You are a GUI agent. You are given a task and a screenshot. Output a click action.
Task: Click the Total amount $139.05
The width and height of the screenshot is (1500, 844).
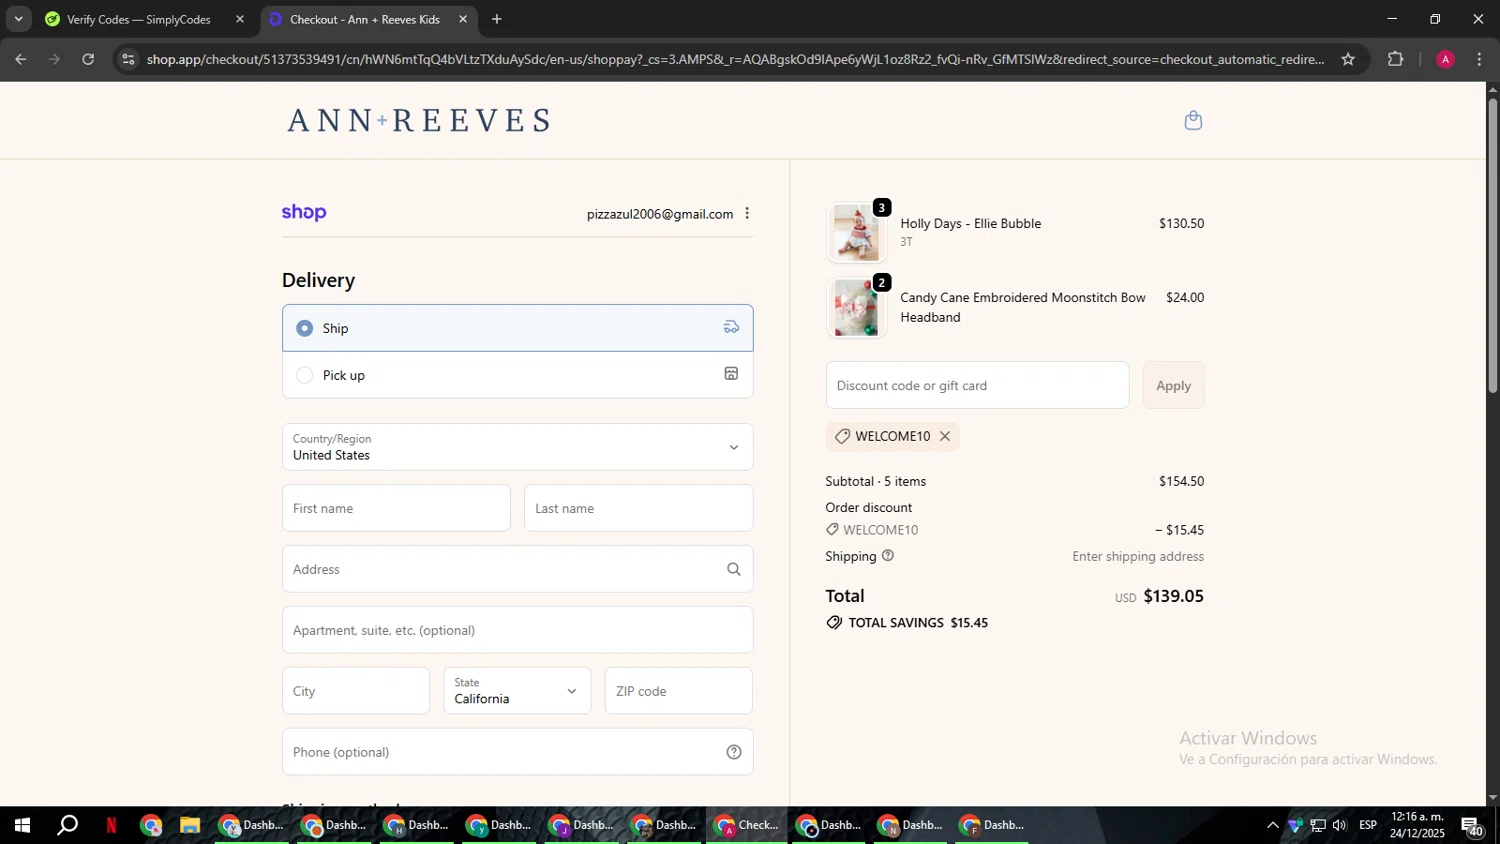tap(1173, 596)
